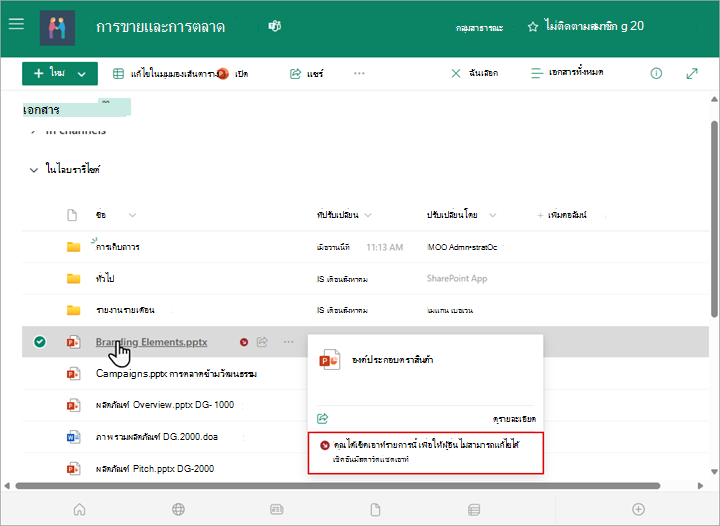Click the horizontal scrollbar thumb

pyautogui.click(x=338, y=486)
